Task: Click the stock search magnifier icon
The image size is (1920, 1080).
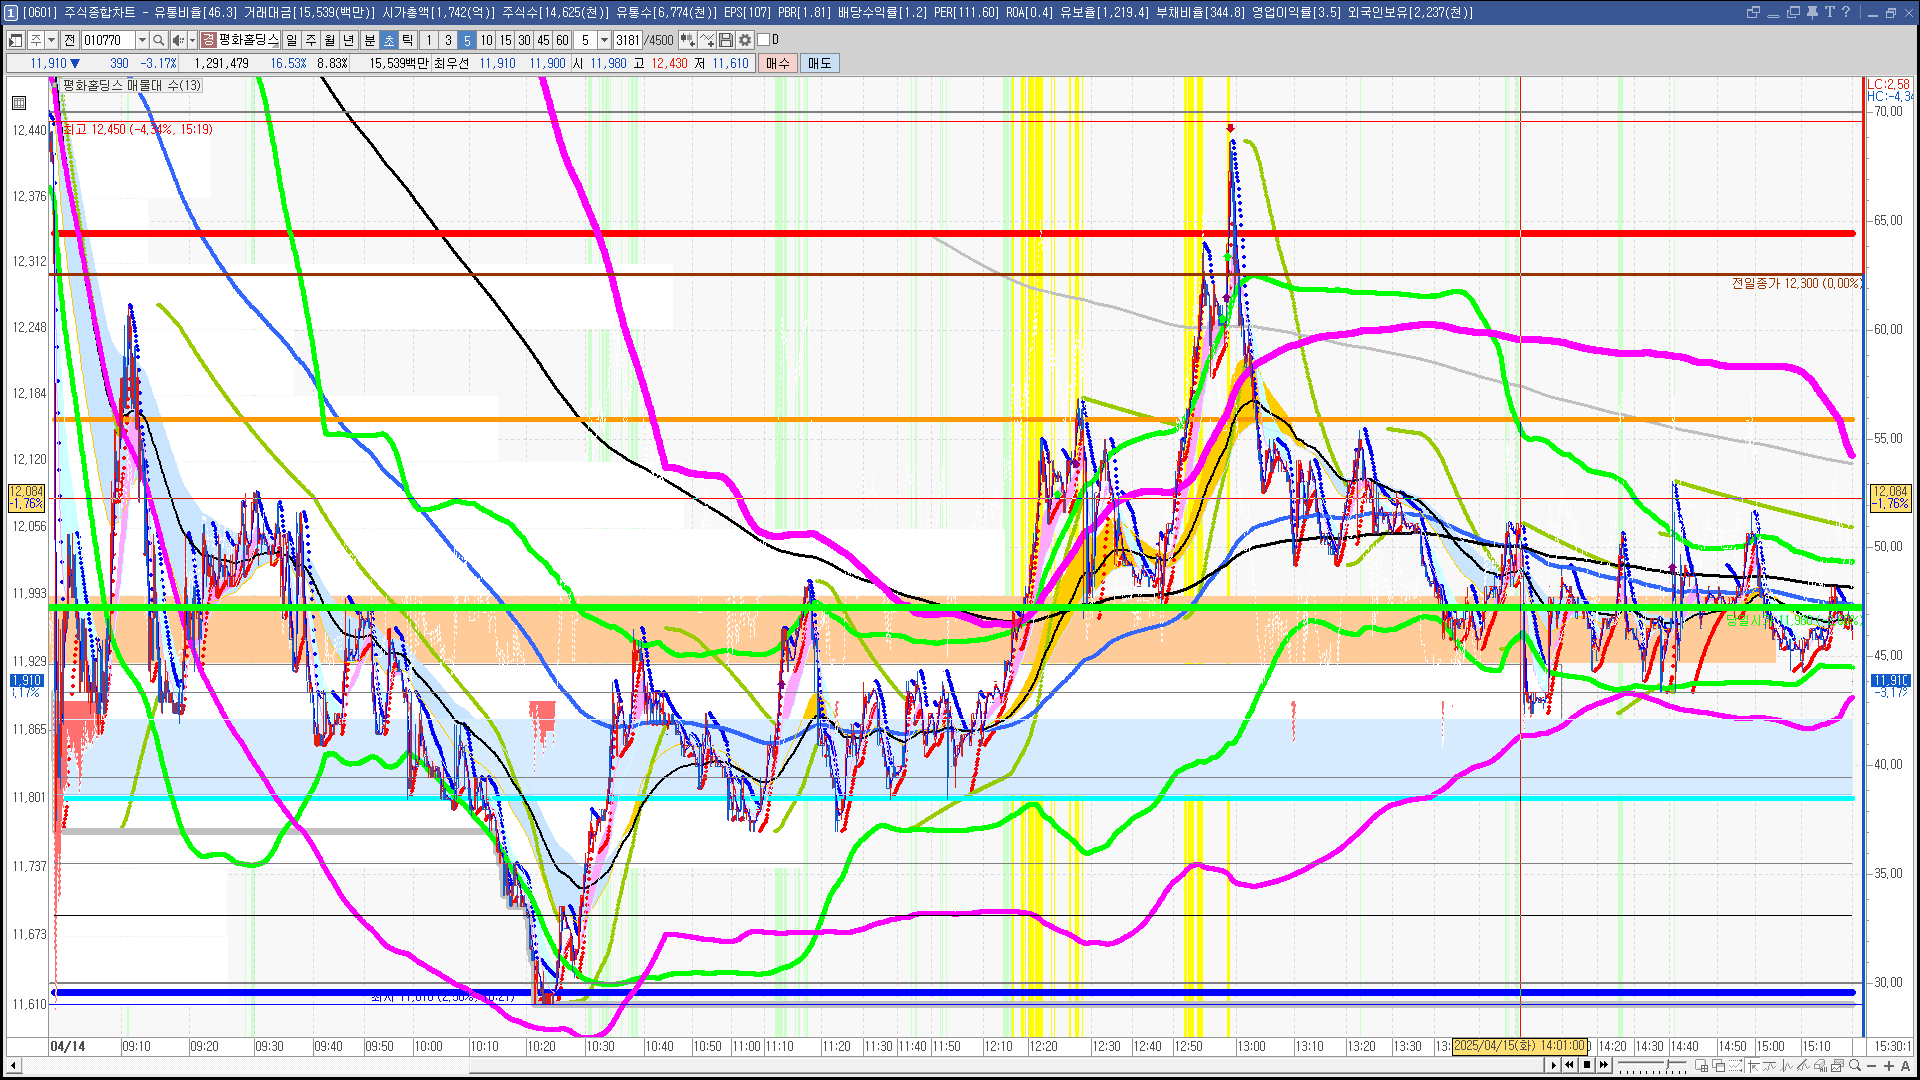Action: pos(159,40)
